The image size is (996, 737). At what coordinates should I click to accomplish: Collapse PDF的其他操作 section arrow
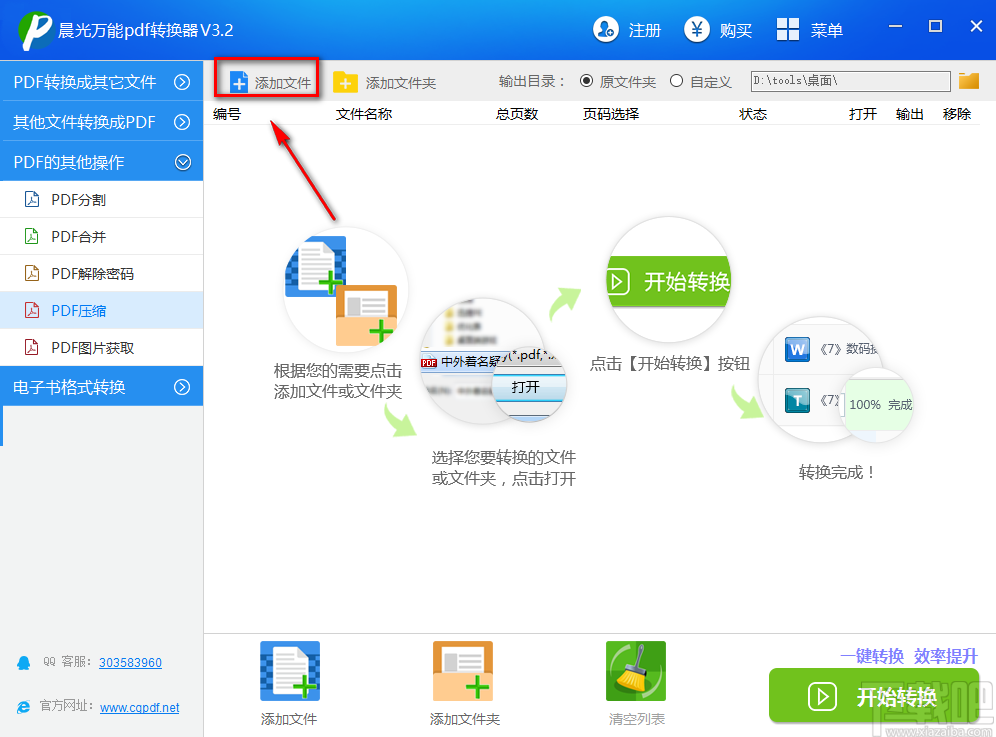click(183, 163)
